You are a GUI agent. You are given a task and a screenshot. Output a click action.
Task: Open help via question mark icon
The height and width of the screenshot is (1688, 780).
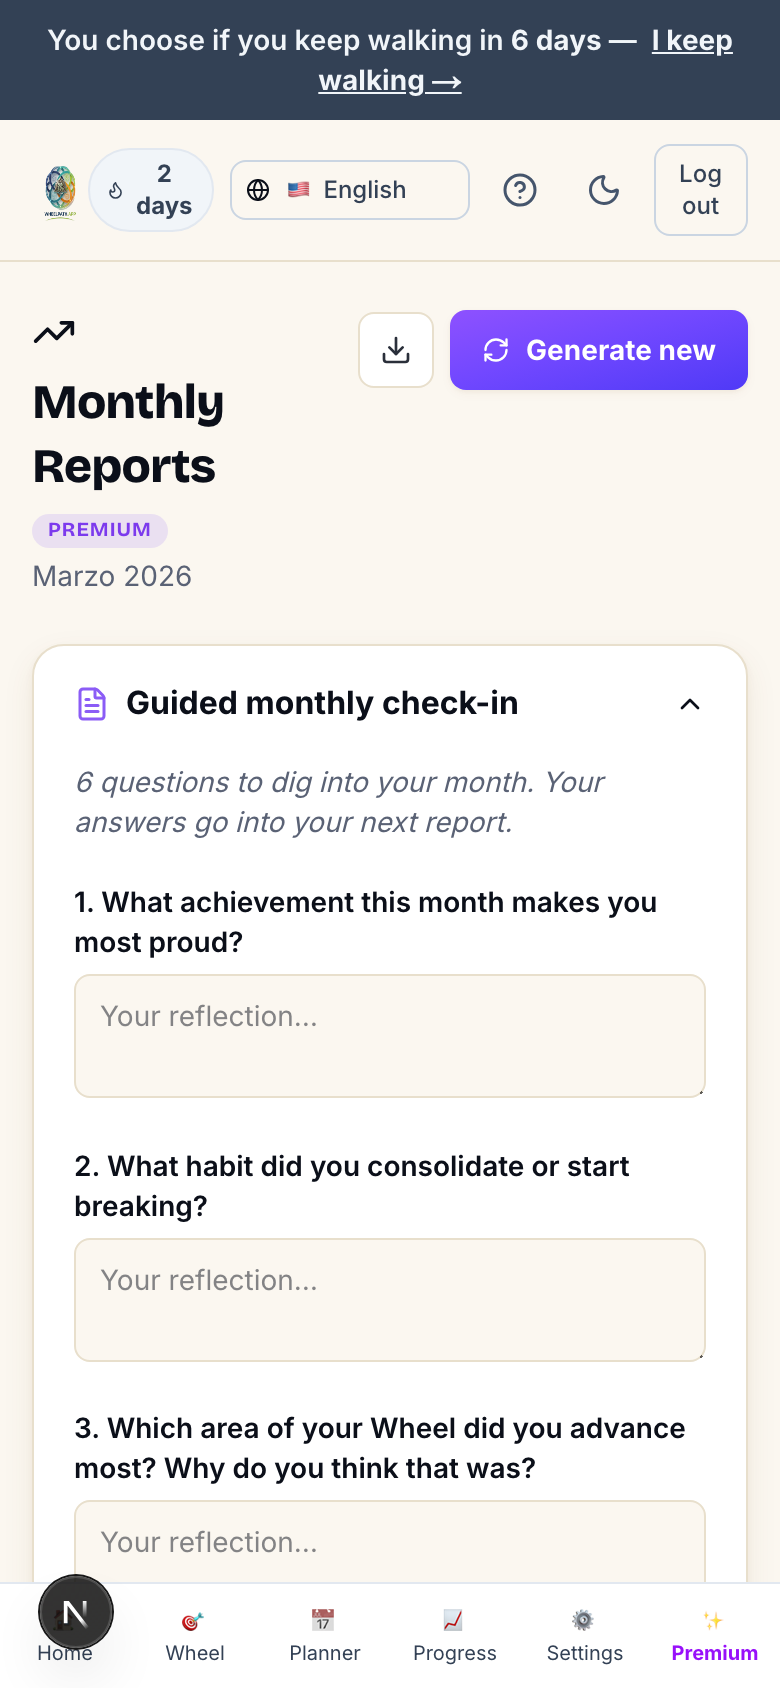tap(520, 190)
